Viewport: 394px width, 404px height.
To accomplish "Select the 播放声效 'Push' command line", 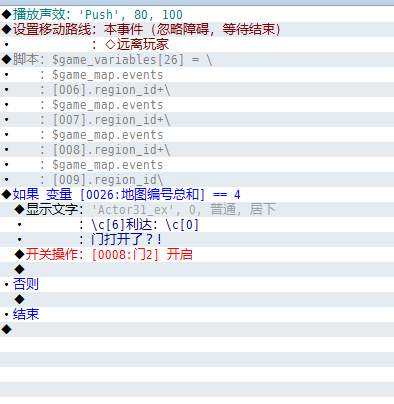I will coord(197,14).
